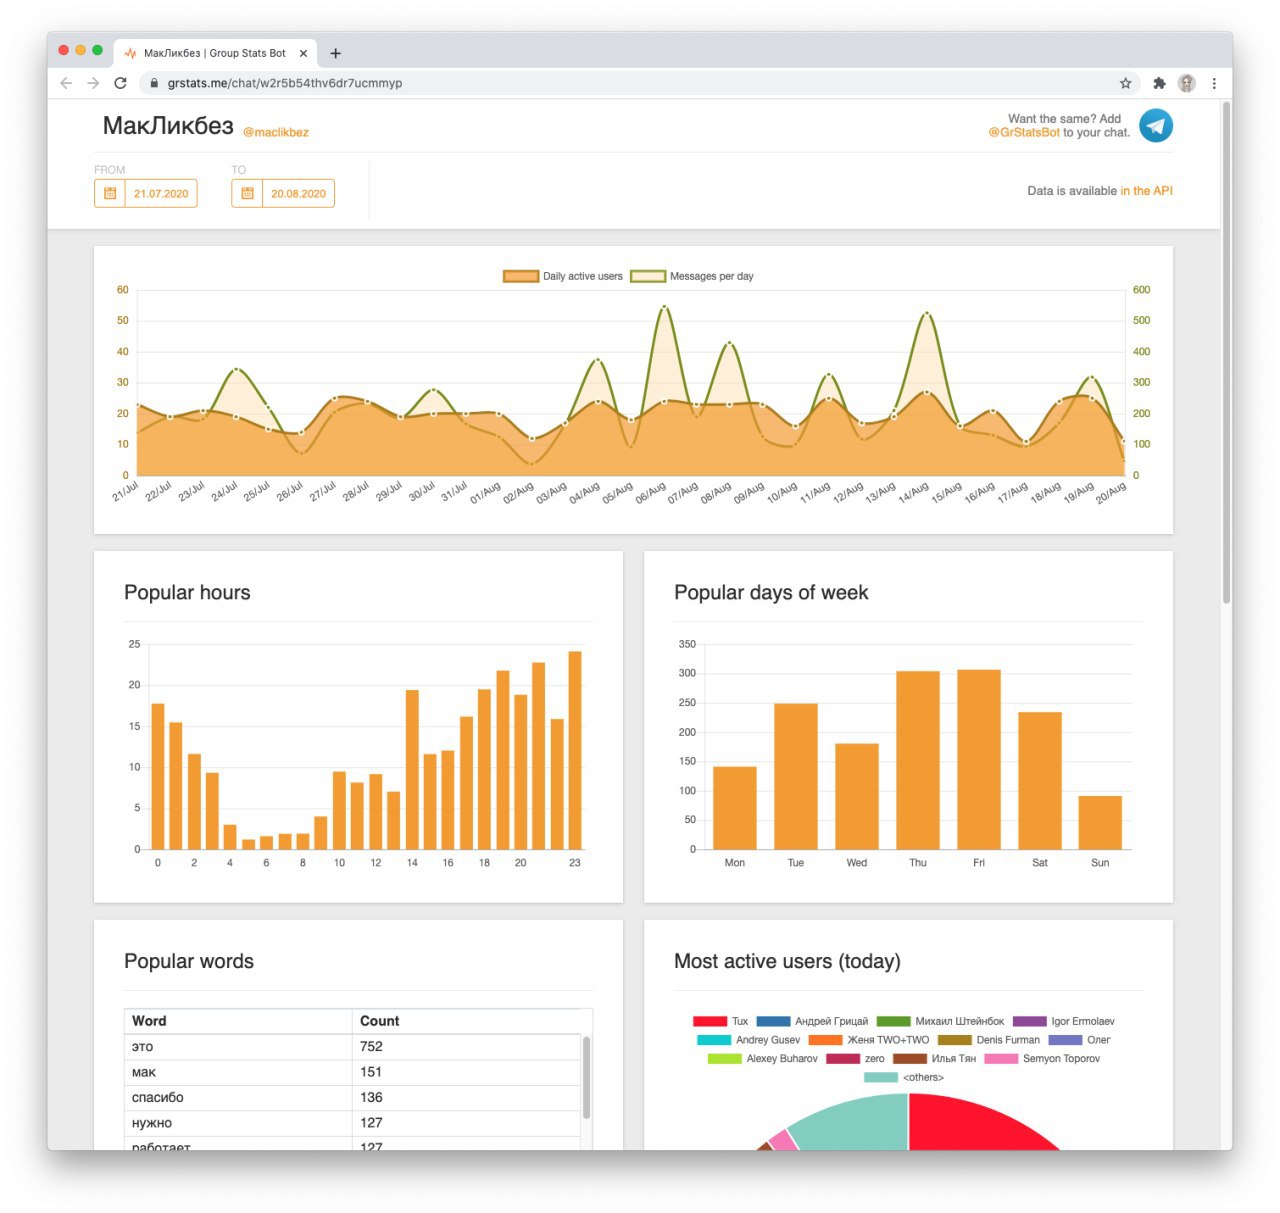Open the Chrome profile avatar
This screenshot has width=1280, height=1213.
click(1187, 83)
